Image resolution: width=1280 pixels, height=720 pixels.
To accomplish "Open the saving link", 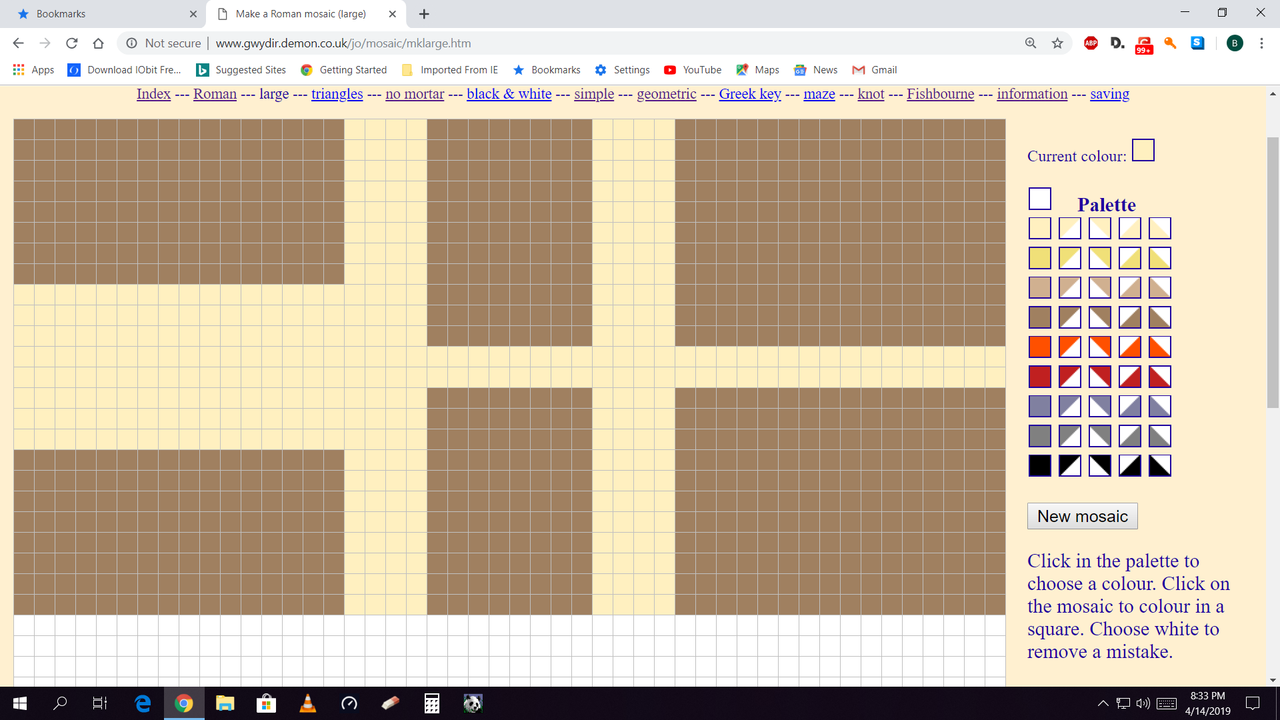I will tap(1110, 94).
